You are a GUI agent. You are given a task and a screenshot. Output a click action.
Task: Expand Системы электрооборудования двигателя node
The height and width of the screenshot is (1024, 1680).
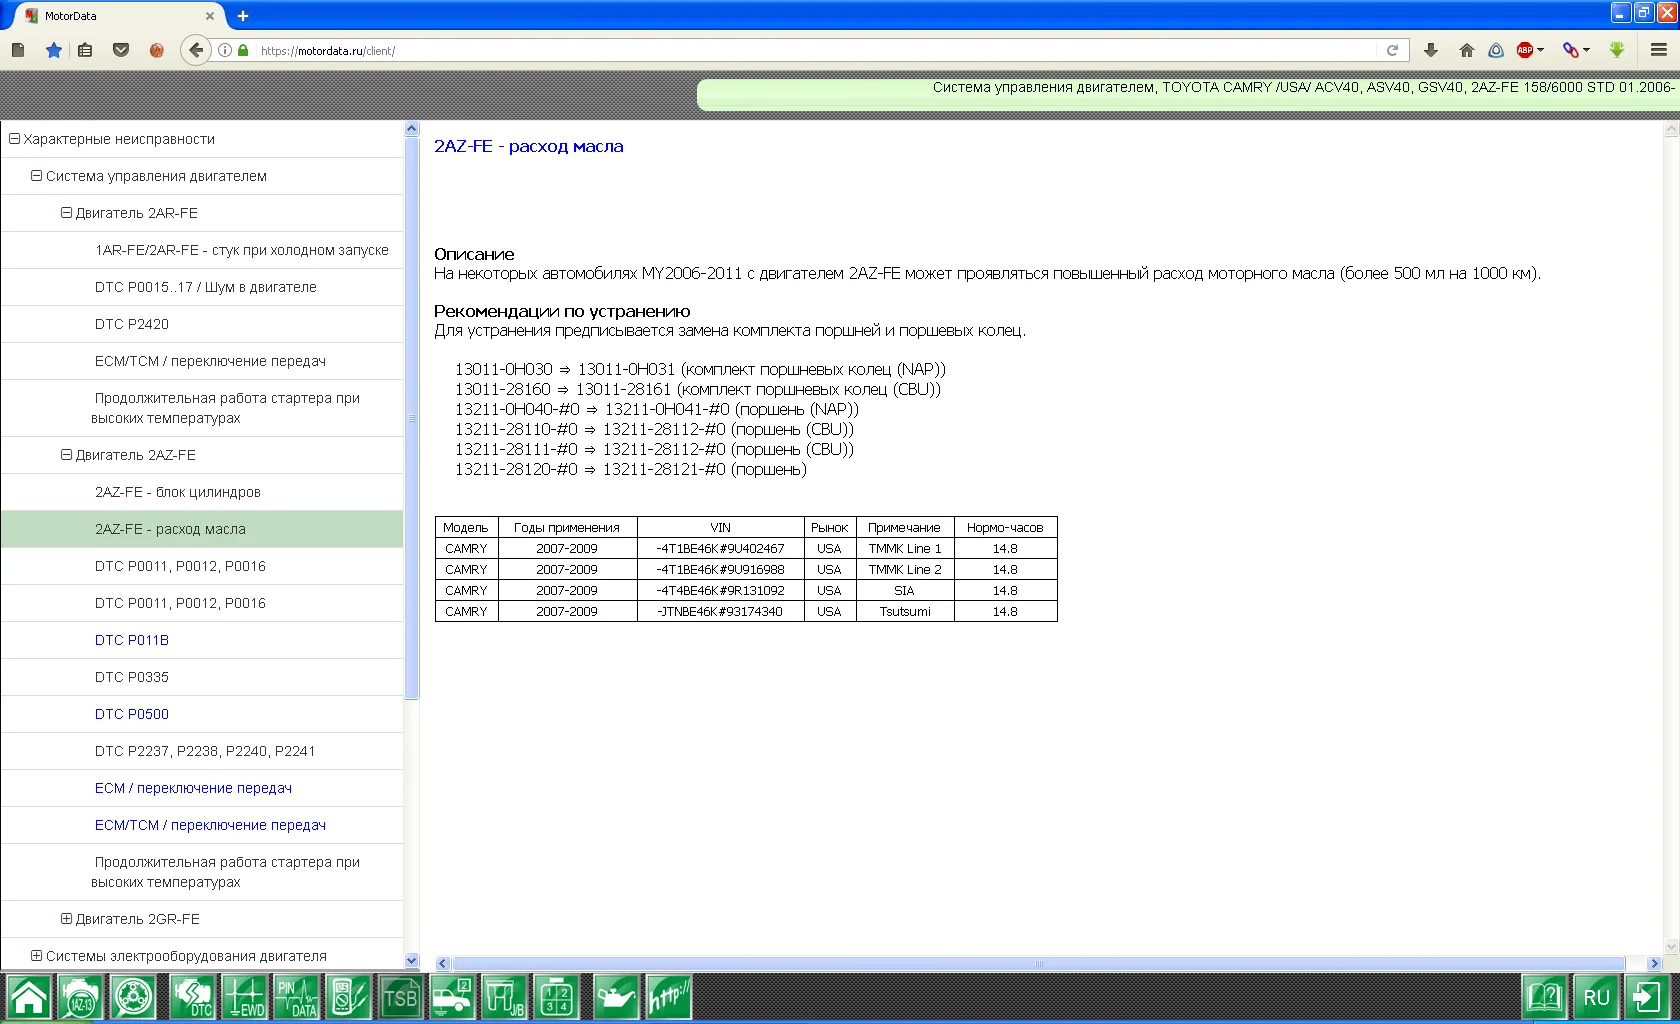click(x=36, y=956)
